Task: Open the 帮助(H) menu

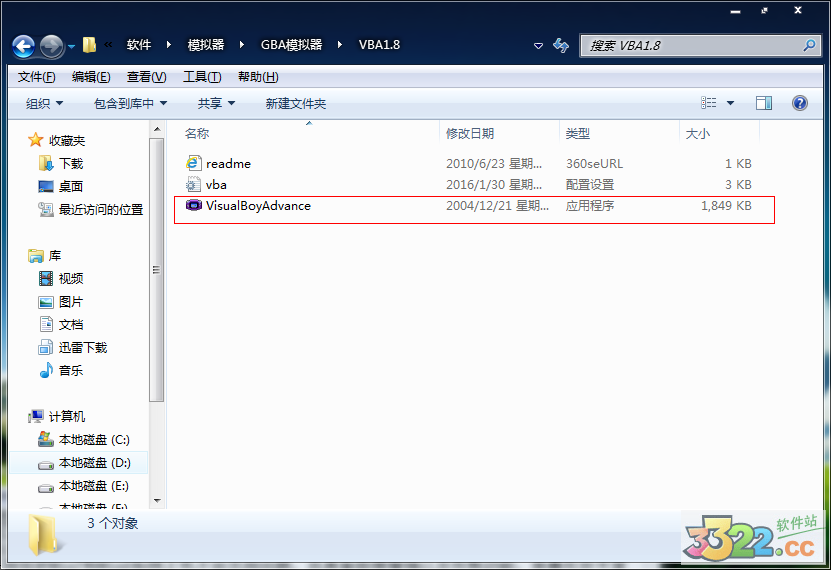Action: 258,77
